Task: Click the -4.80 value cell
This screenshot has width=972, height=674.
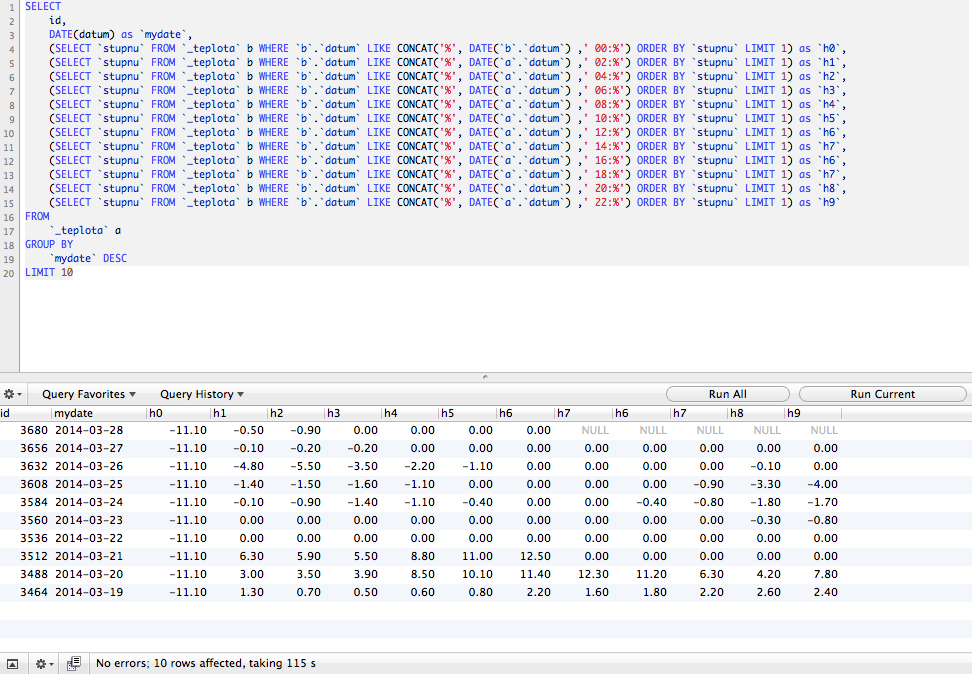Action: (248, 466)
